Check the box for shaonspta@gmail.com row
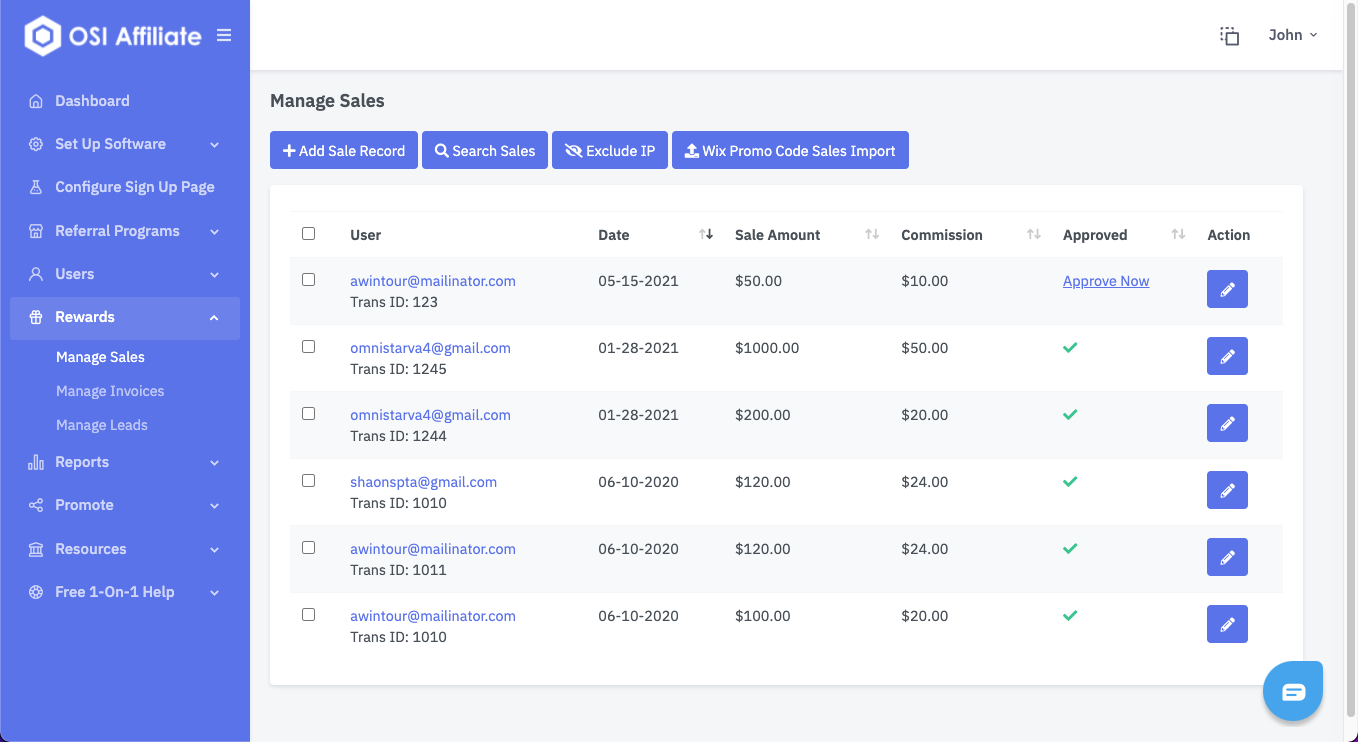 click(308, 481)
